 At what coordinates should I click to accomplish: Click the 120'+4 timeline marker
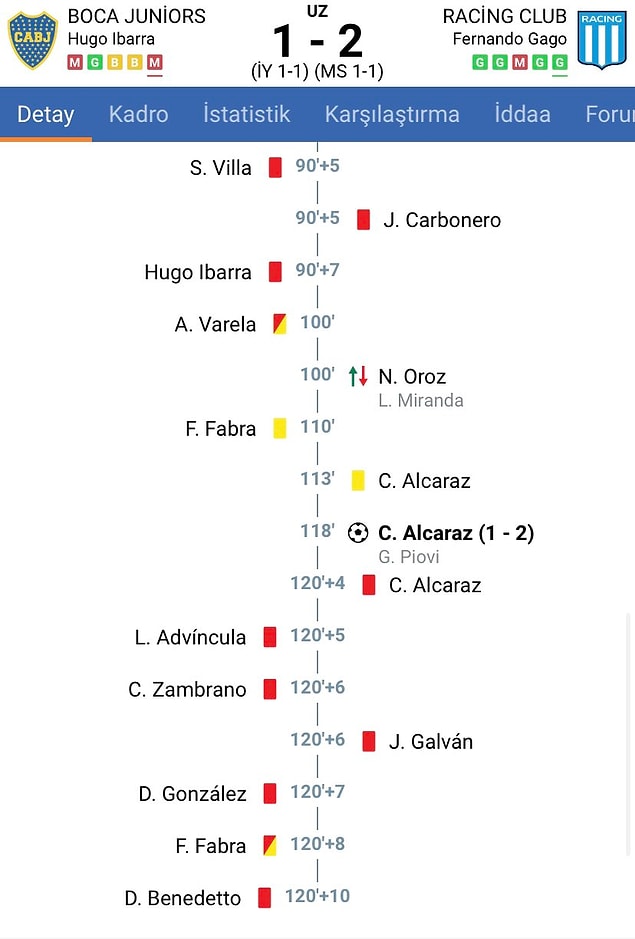tap(318, 583)
